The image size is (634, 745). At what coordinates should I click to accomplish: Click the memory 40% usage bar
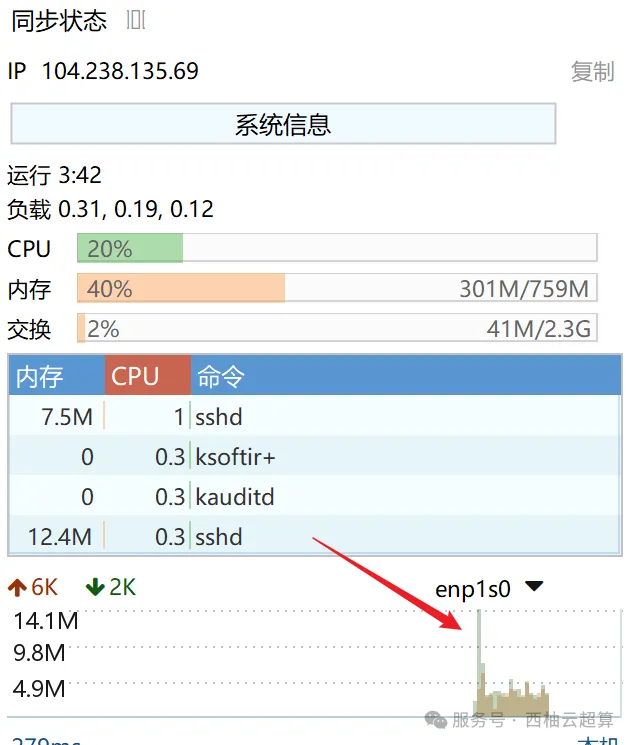[x=337, y=287]
